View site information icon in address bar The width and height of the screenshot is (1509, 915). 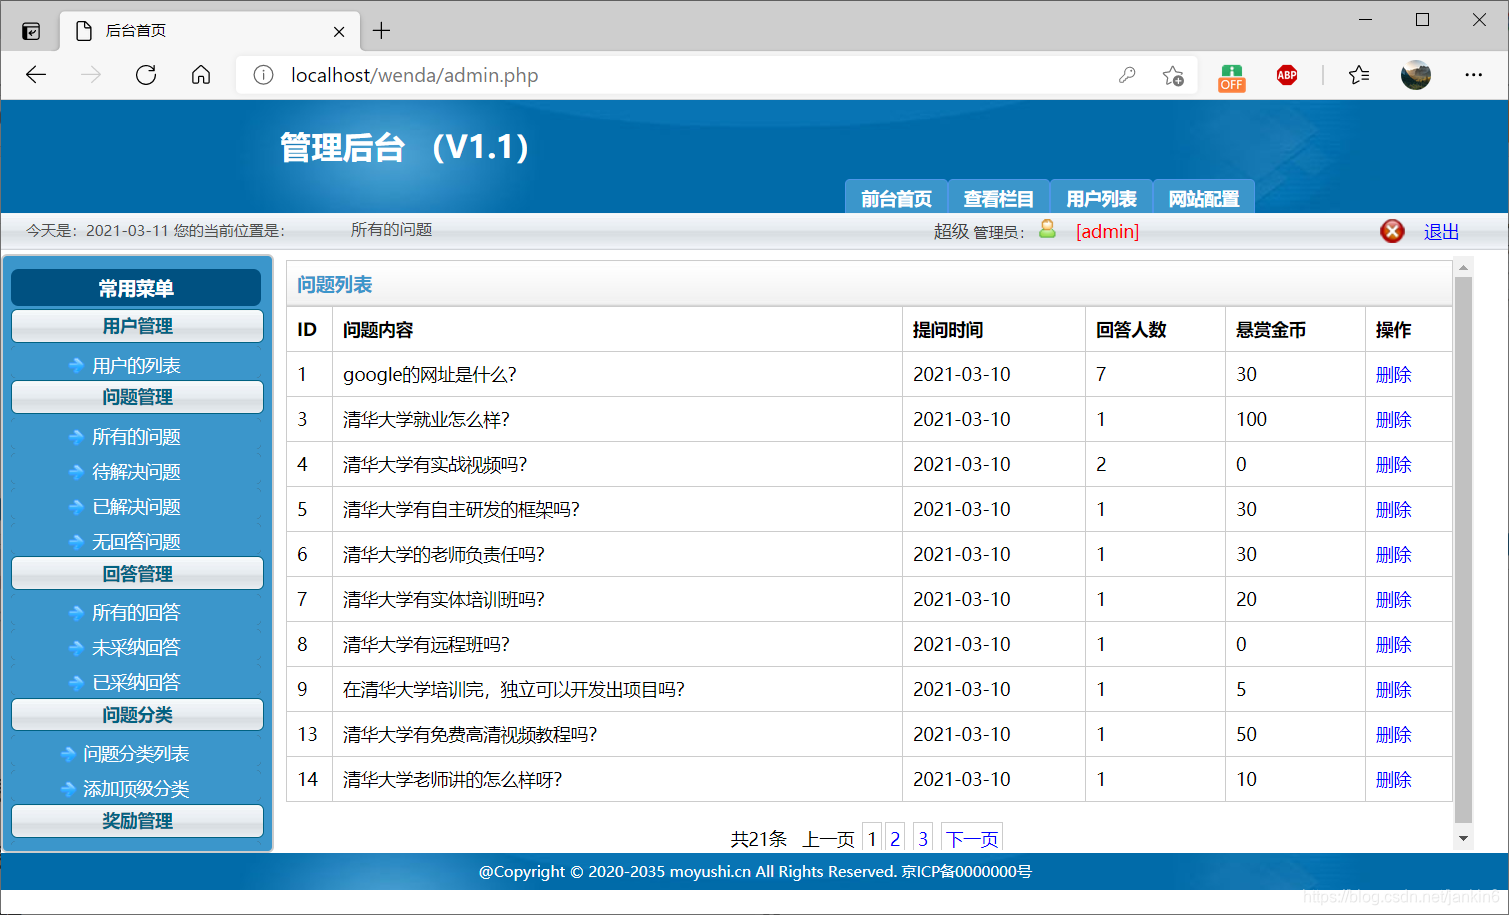pos(263,75)
